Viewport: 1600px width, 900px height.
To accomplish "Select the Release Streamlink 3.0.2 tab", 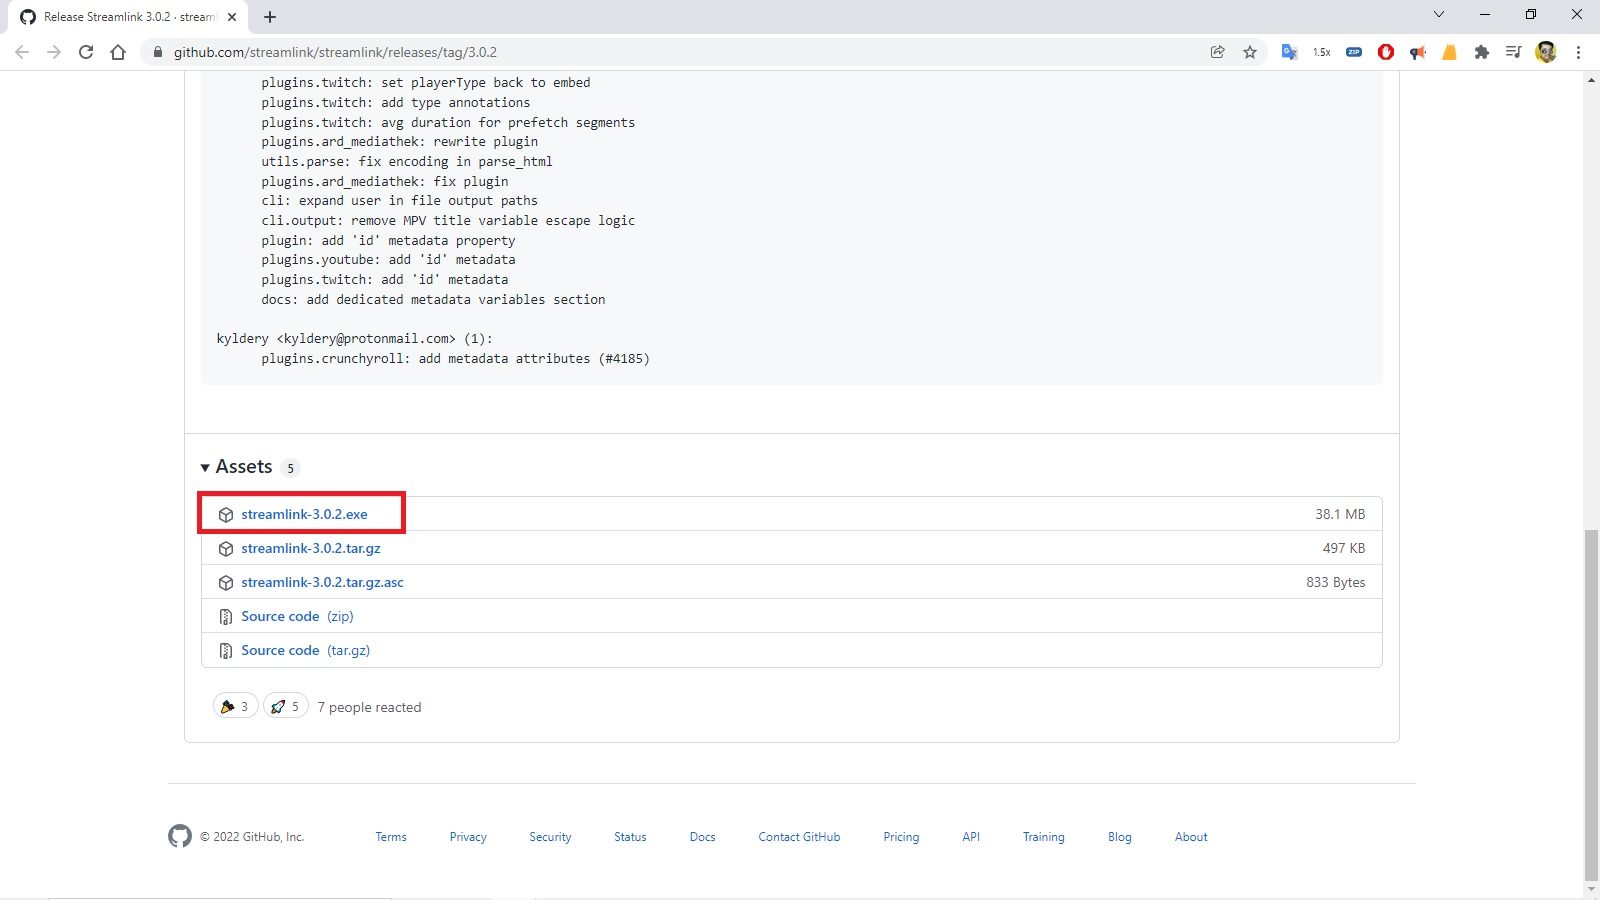I will click(130, 17).
